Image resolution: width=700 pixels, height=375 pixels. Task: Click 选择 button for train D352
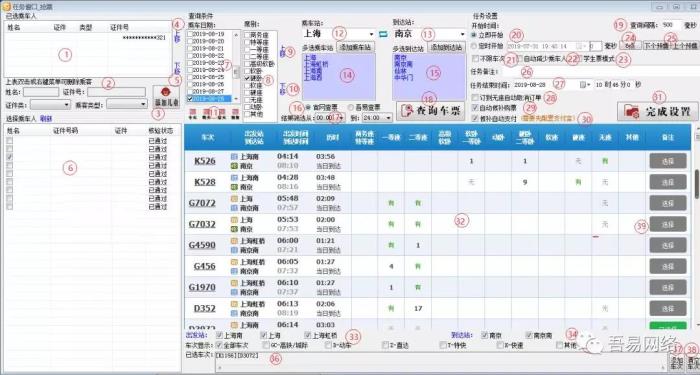668,308
